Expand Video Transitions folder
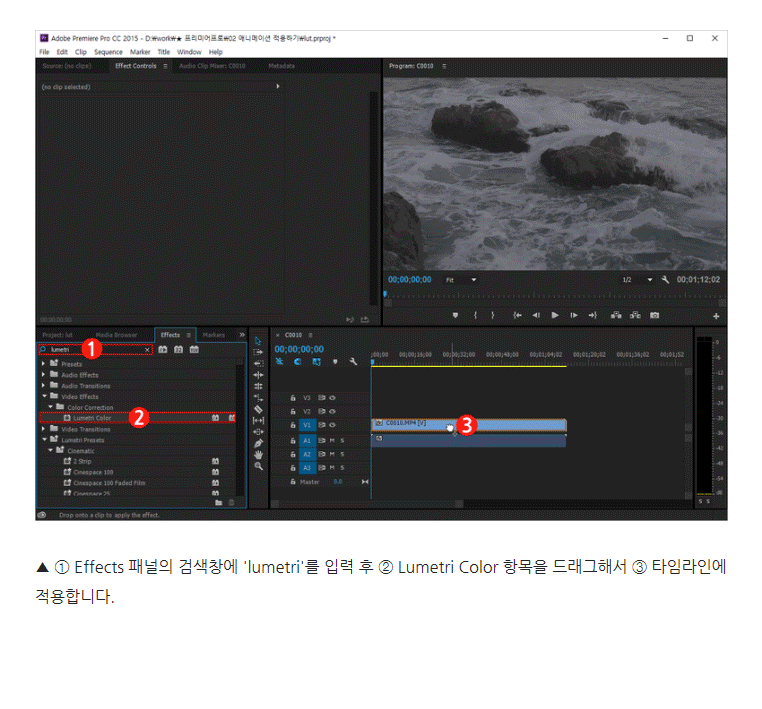Screen dimensions: 762x709 pos(43,429)
